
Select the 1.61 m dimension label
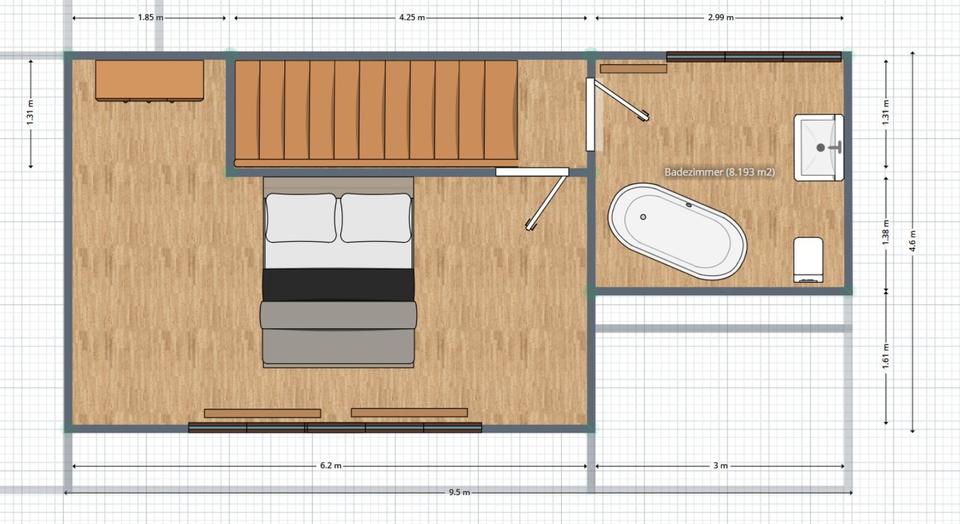(x=886, y=355)
